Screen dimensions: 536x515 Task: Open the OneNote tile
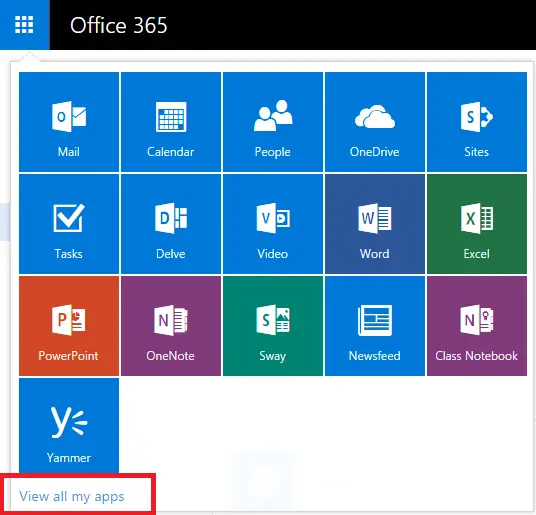coord(171,326)
